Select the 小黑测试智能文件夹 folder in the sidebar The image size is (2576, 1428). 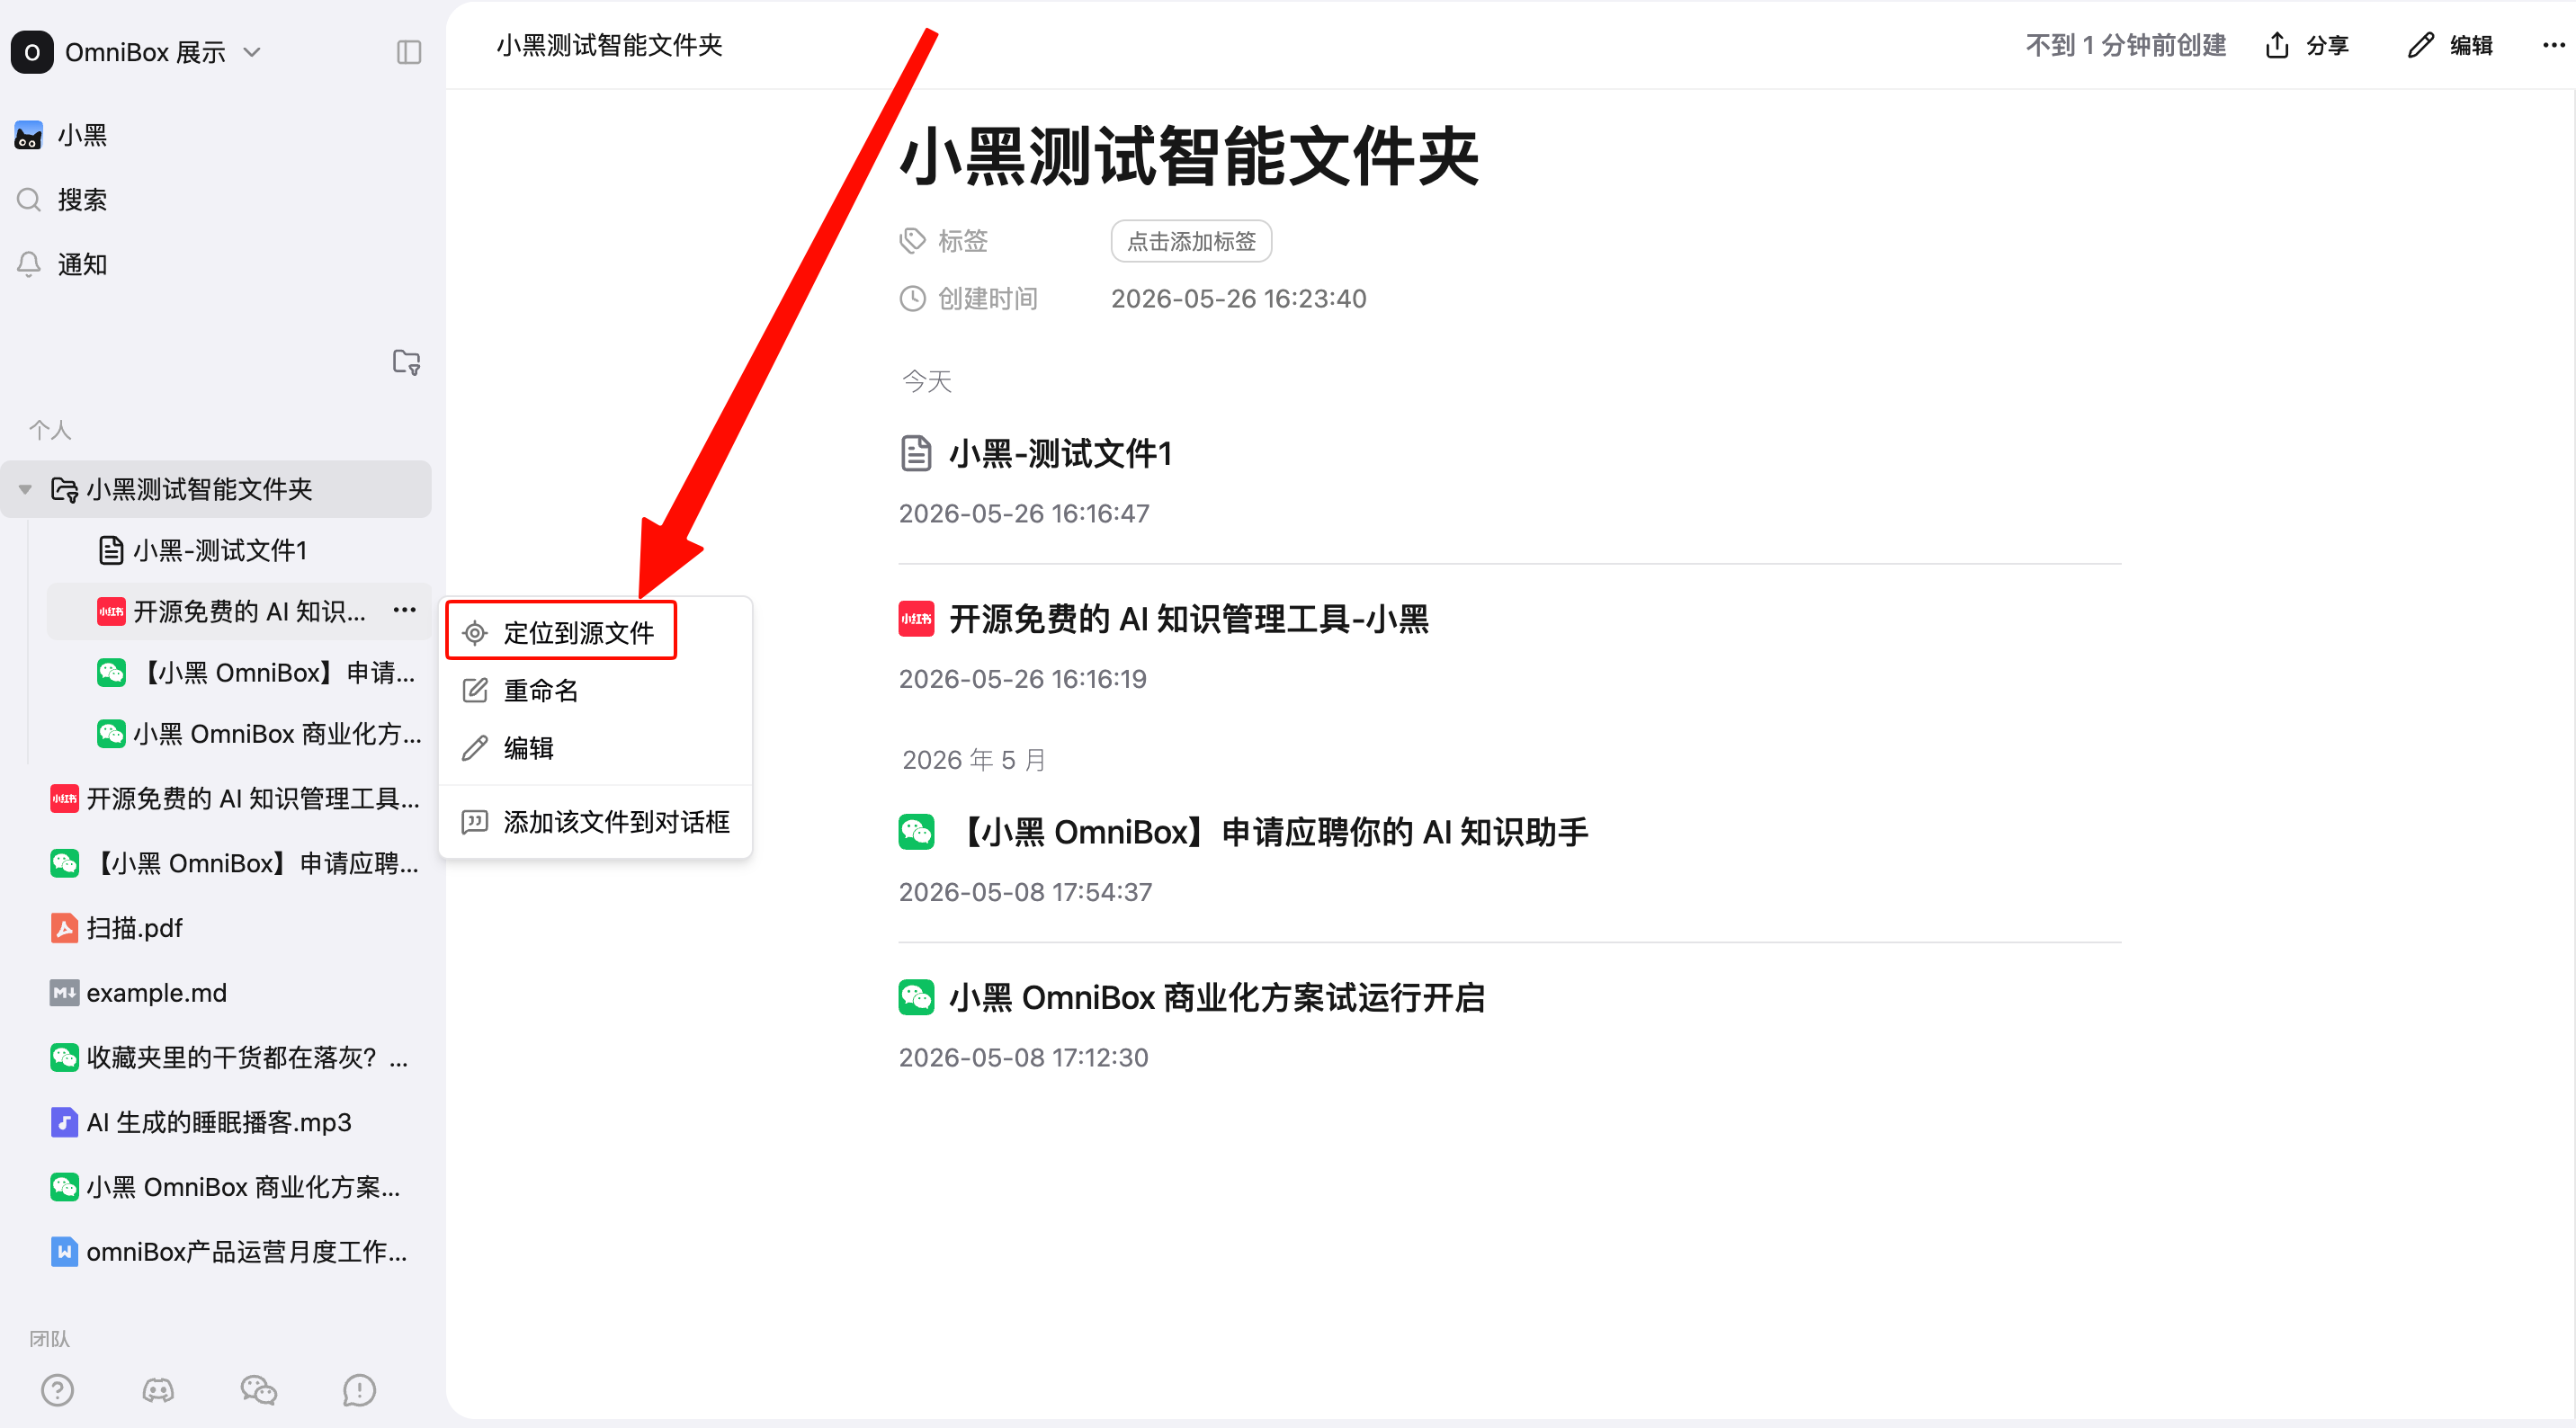(216, 489)
